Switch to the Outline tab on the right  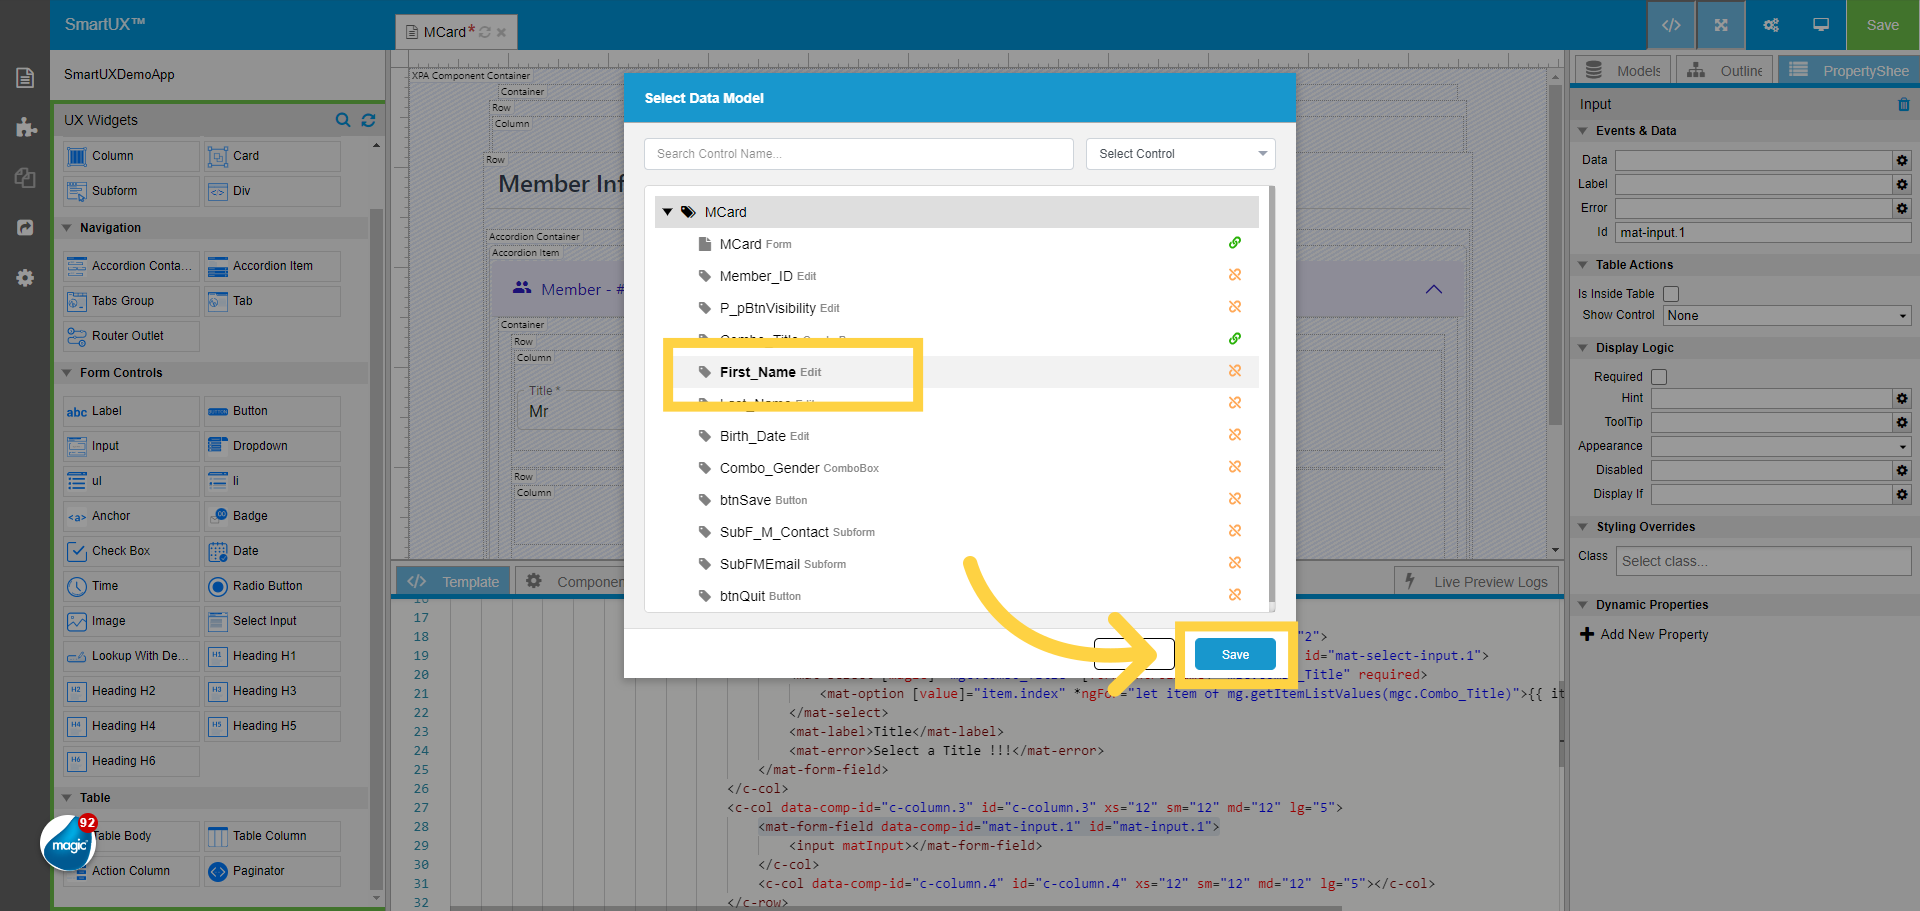[1724, 69]
